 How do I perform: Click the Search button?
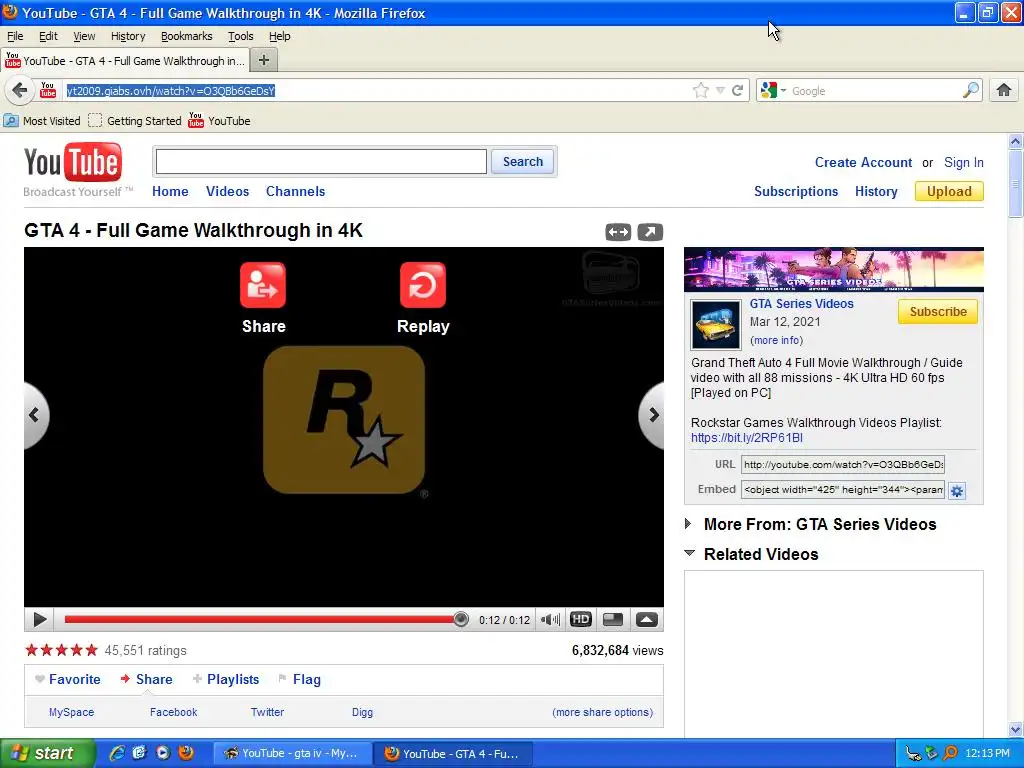[522, 161]
